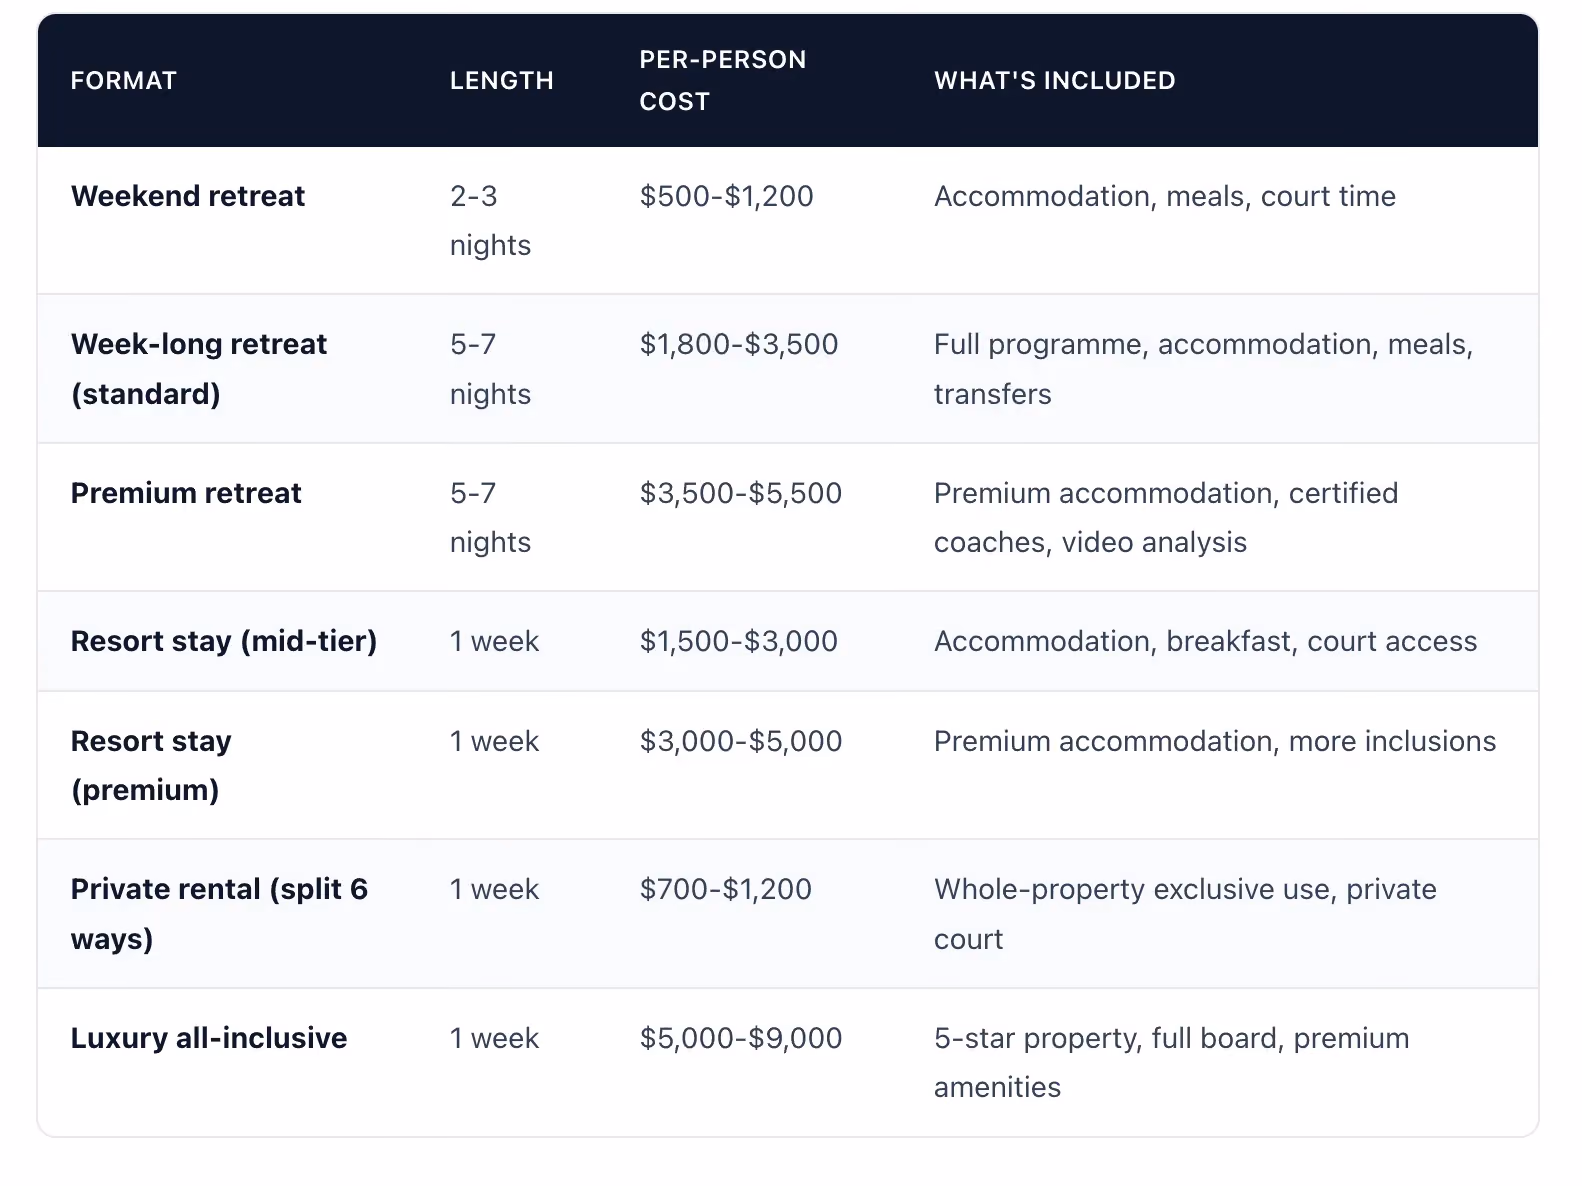Viewport: 1582px width, 1186px height.
Task: Click '5-star property, full board' cell
Action: 1171,1062
